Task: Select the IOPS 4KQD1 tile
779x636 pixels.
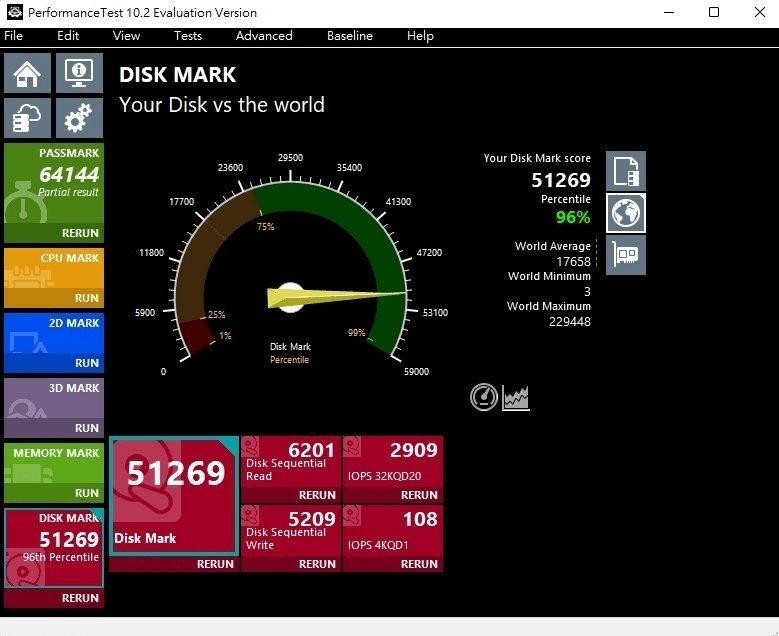Action: coord(392,531)
